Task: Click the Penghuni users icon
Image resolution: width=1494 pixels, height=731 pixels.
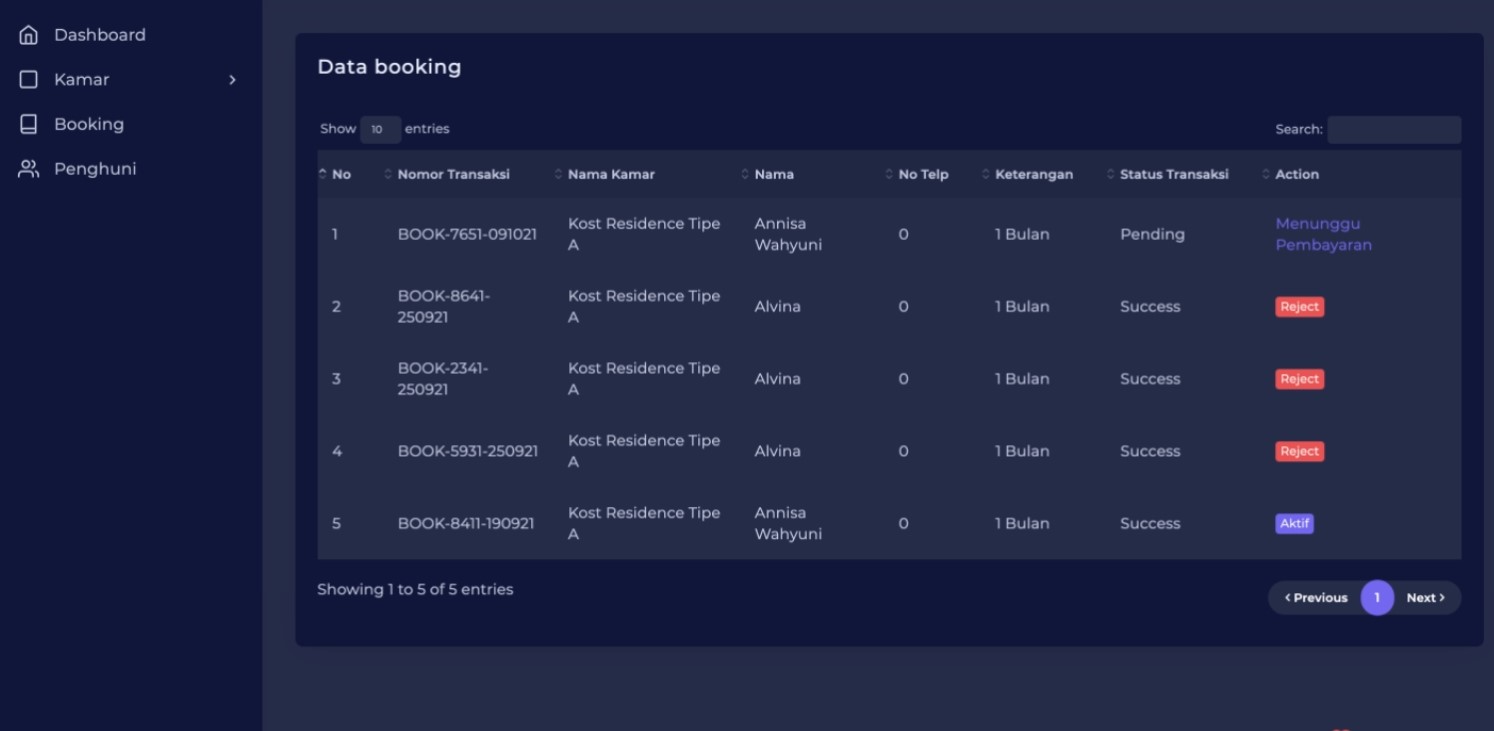Action: 29,169
